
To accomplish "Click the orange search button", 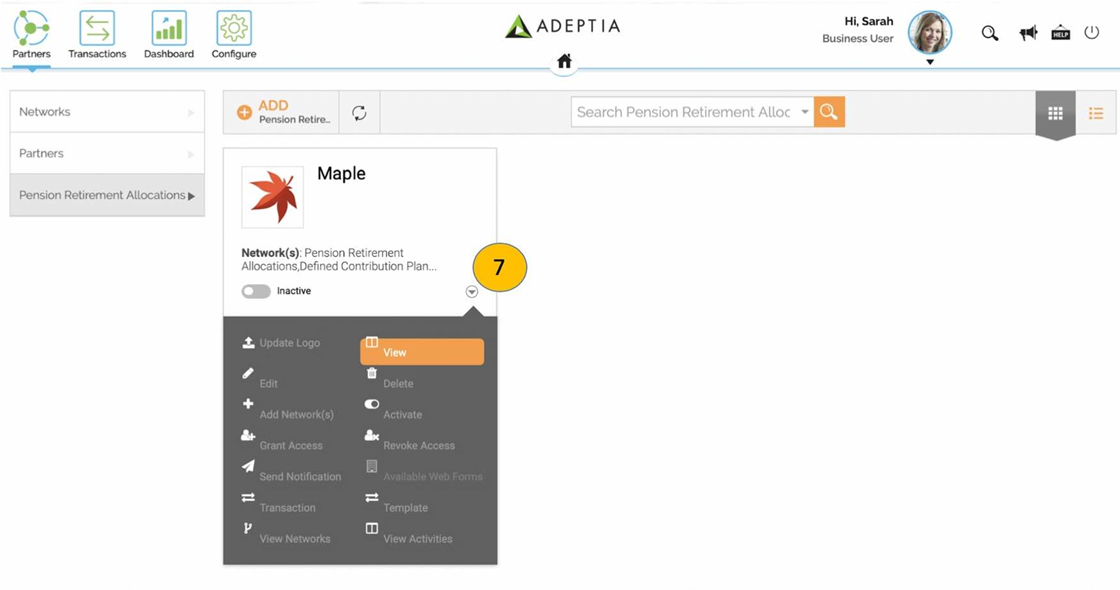I will [829, 112].
